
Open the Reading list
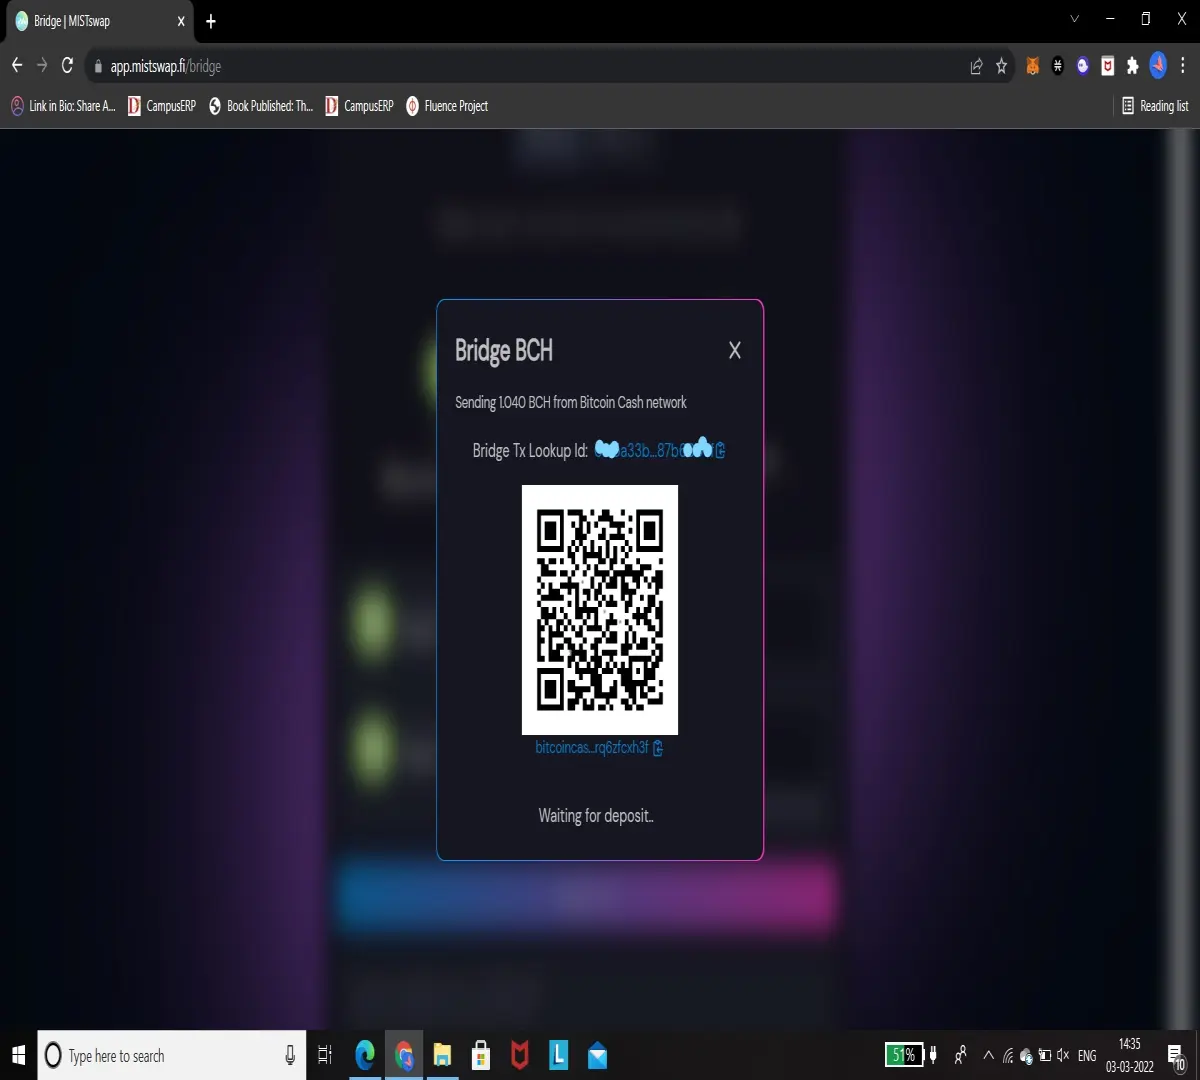(1155, 106)
